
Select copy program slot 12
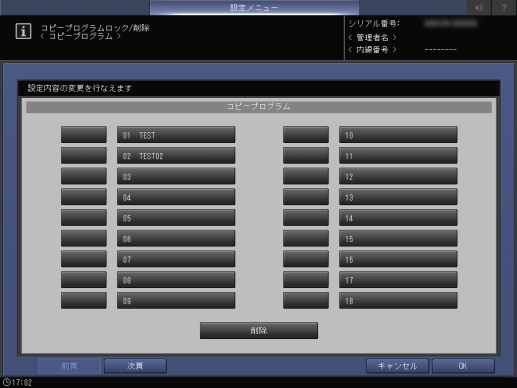point(398,176)
